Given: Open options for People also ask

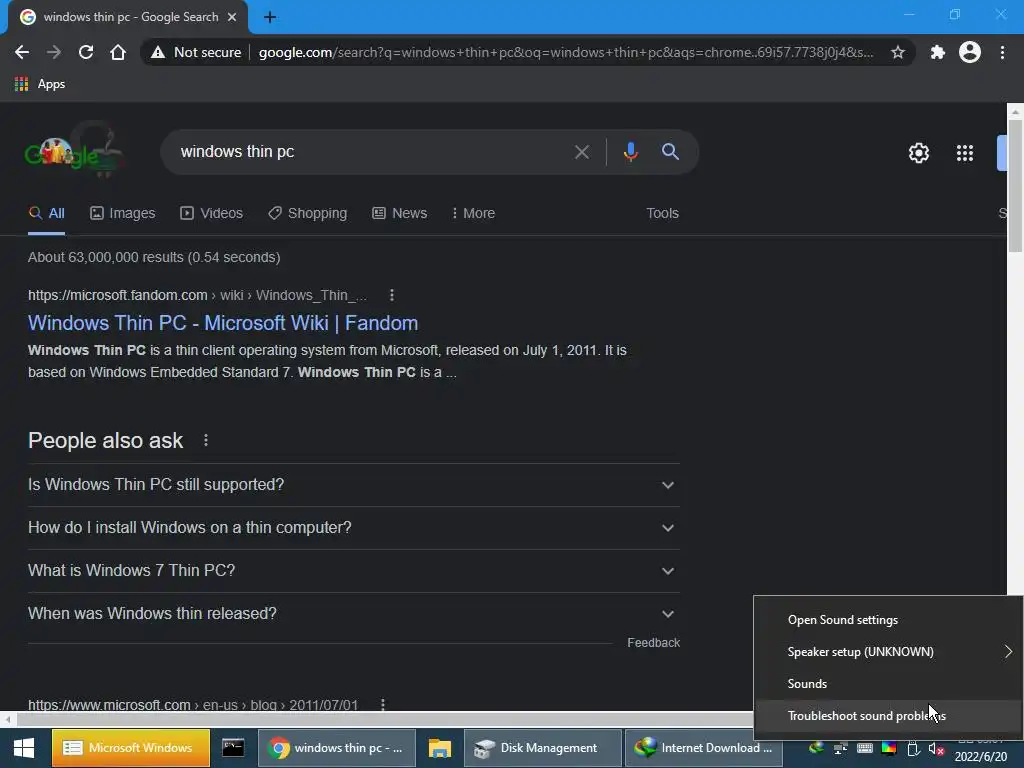Looking at the screenshot, I should coord(206,440).
